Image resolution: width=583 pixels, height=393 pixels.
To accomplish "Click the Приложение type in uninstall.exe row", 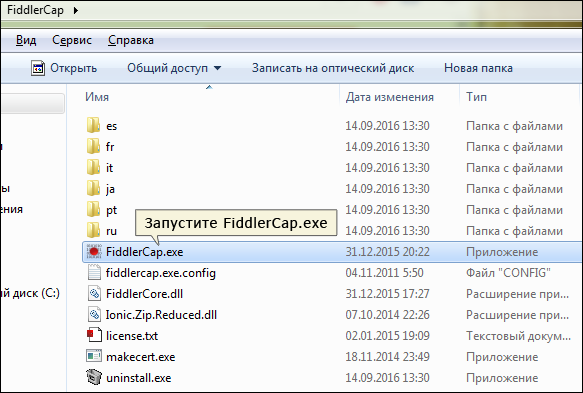I will pos(502,378).
